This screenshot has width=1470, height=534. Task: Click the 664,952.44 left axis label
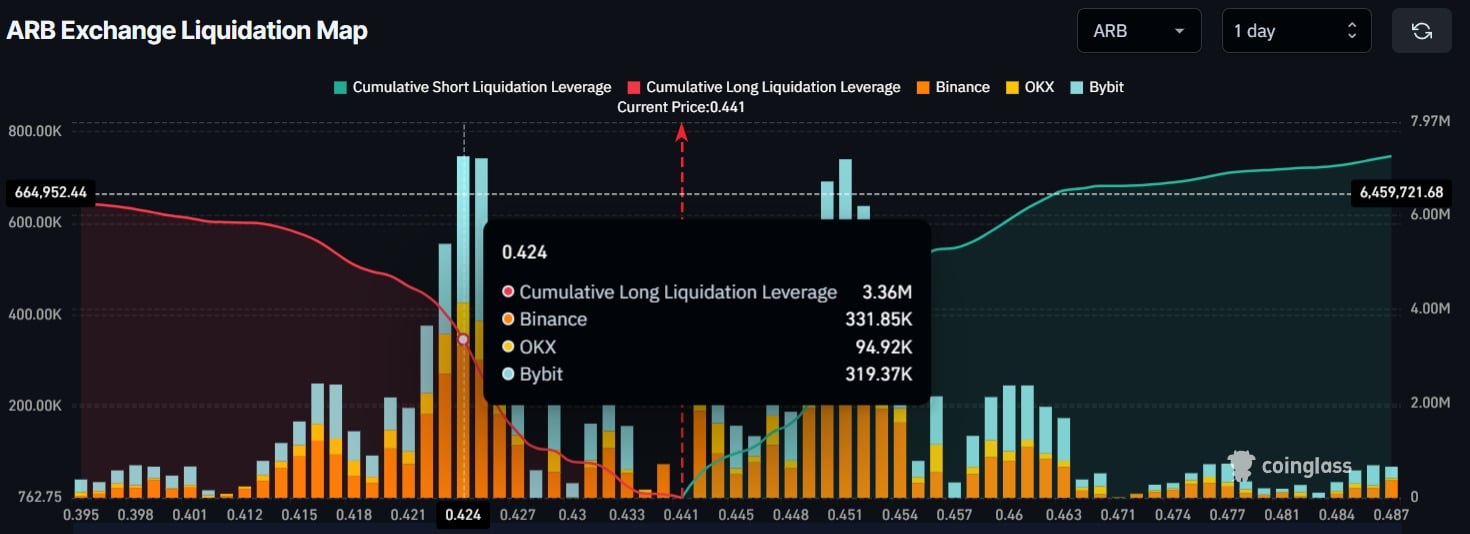coord(47,192)
